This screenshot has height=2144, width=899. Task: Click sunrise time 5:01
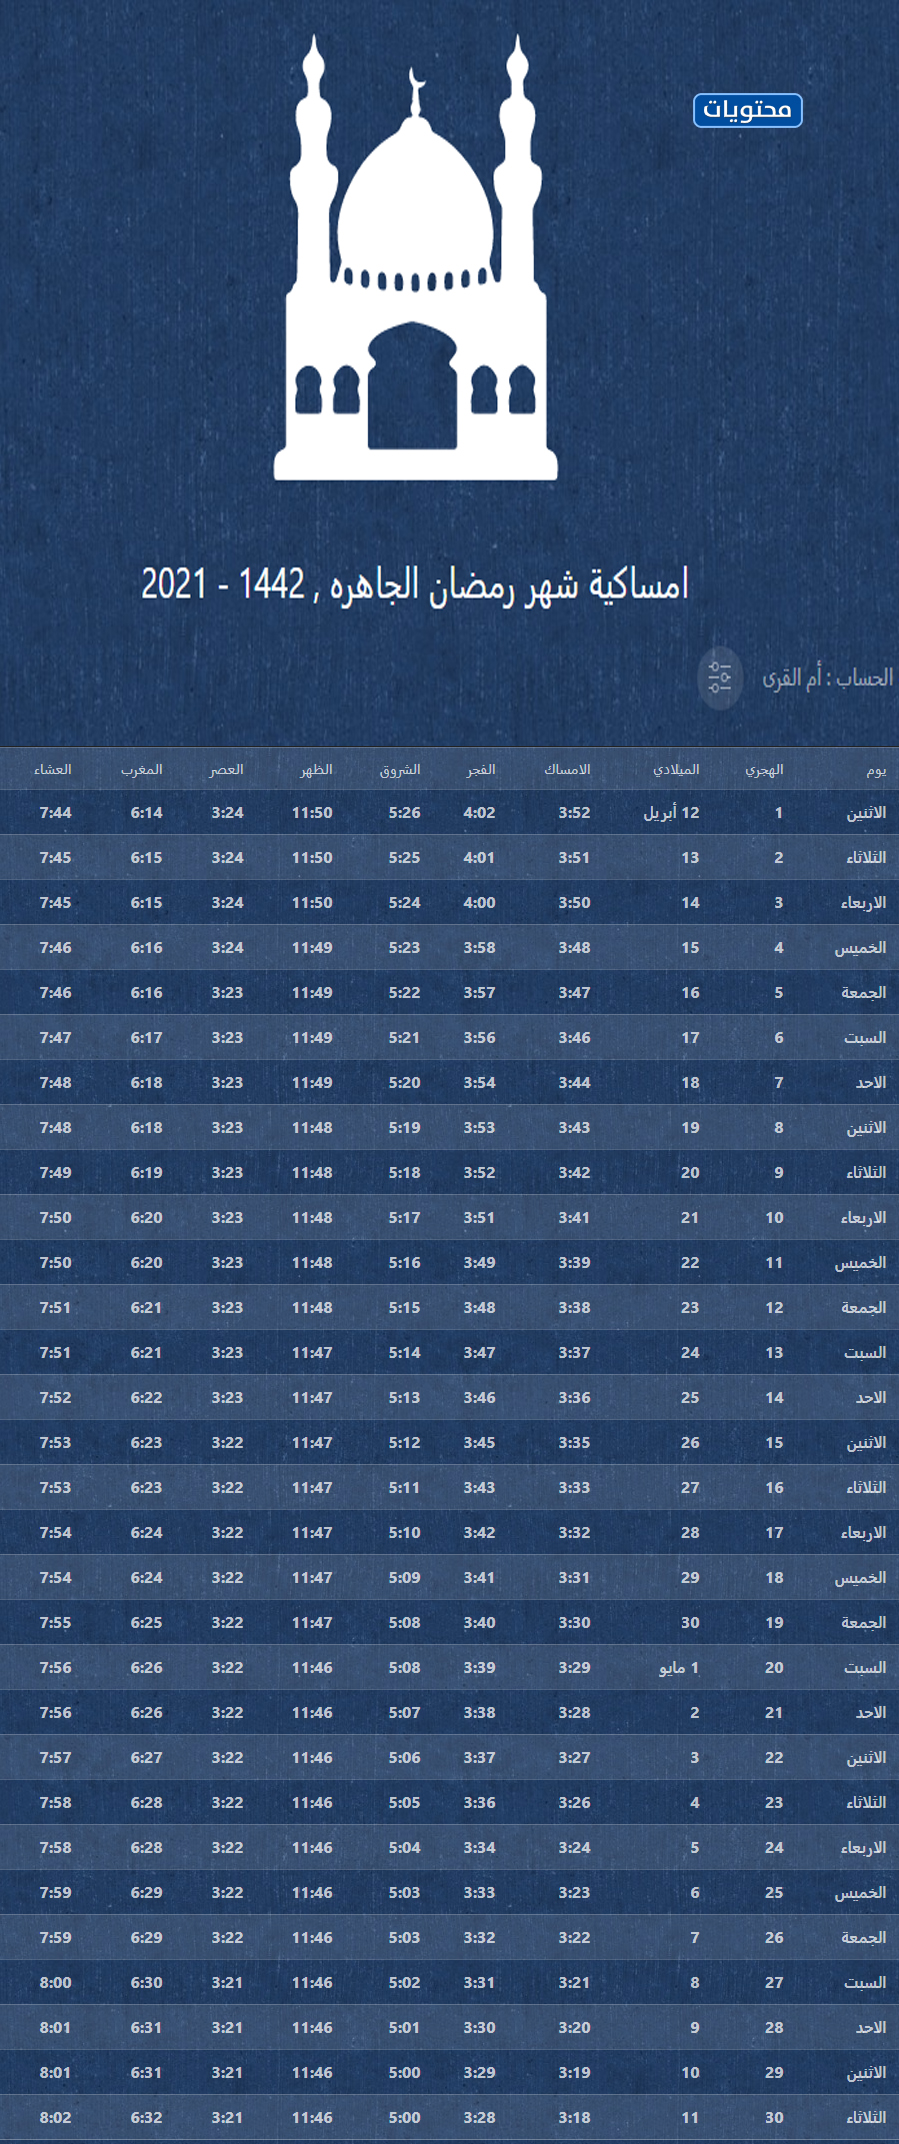pos(404,2028)
